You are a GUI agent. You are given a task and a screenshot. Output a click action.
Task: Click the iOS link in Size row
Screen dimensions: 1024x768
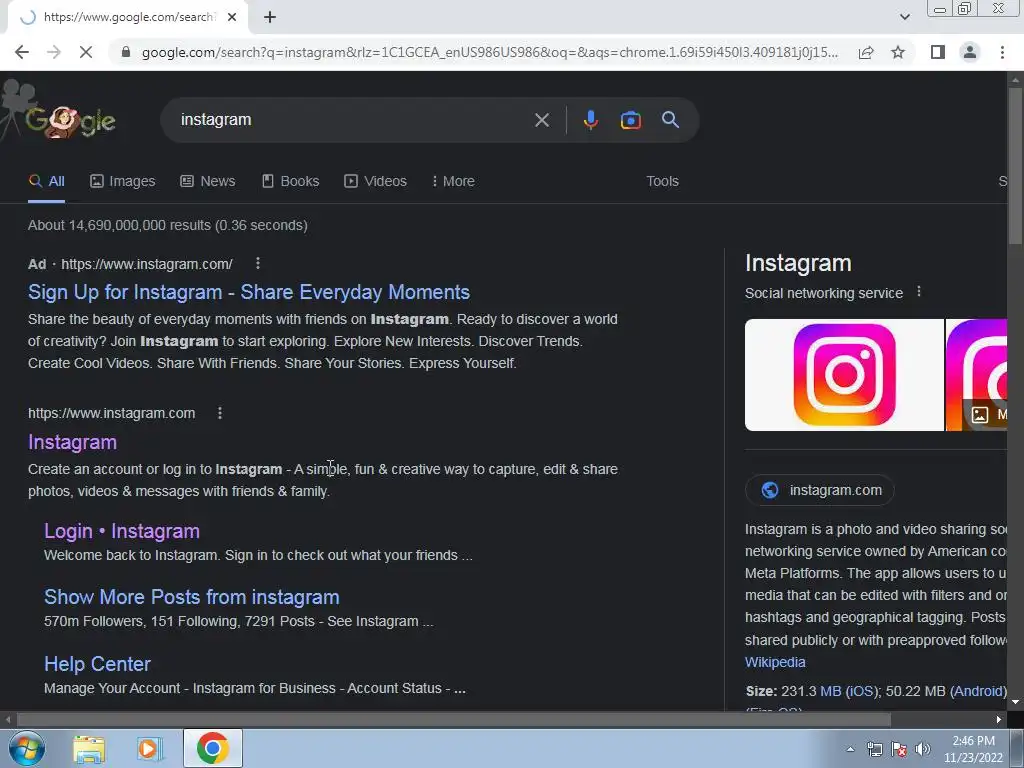(x=860, y=691)
